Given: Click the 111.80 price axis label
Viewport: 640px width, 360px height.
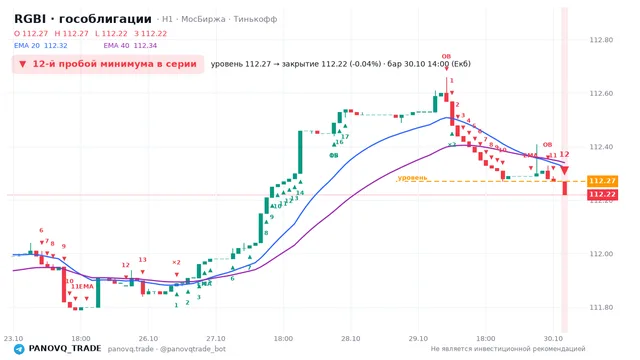Looking at the screenshot, I should 601,307.
